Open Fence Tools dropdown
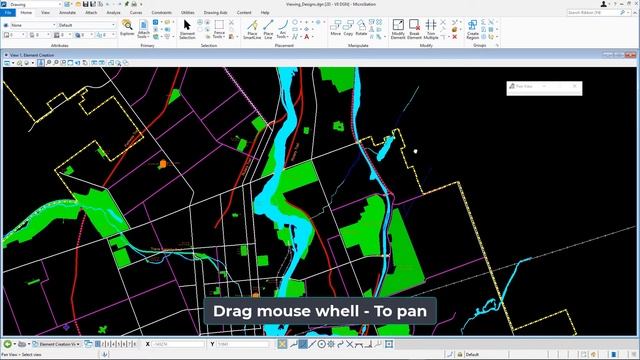 click(x=219, y=29)
